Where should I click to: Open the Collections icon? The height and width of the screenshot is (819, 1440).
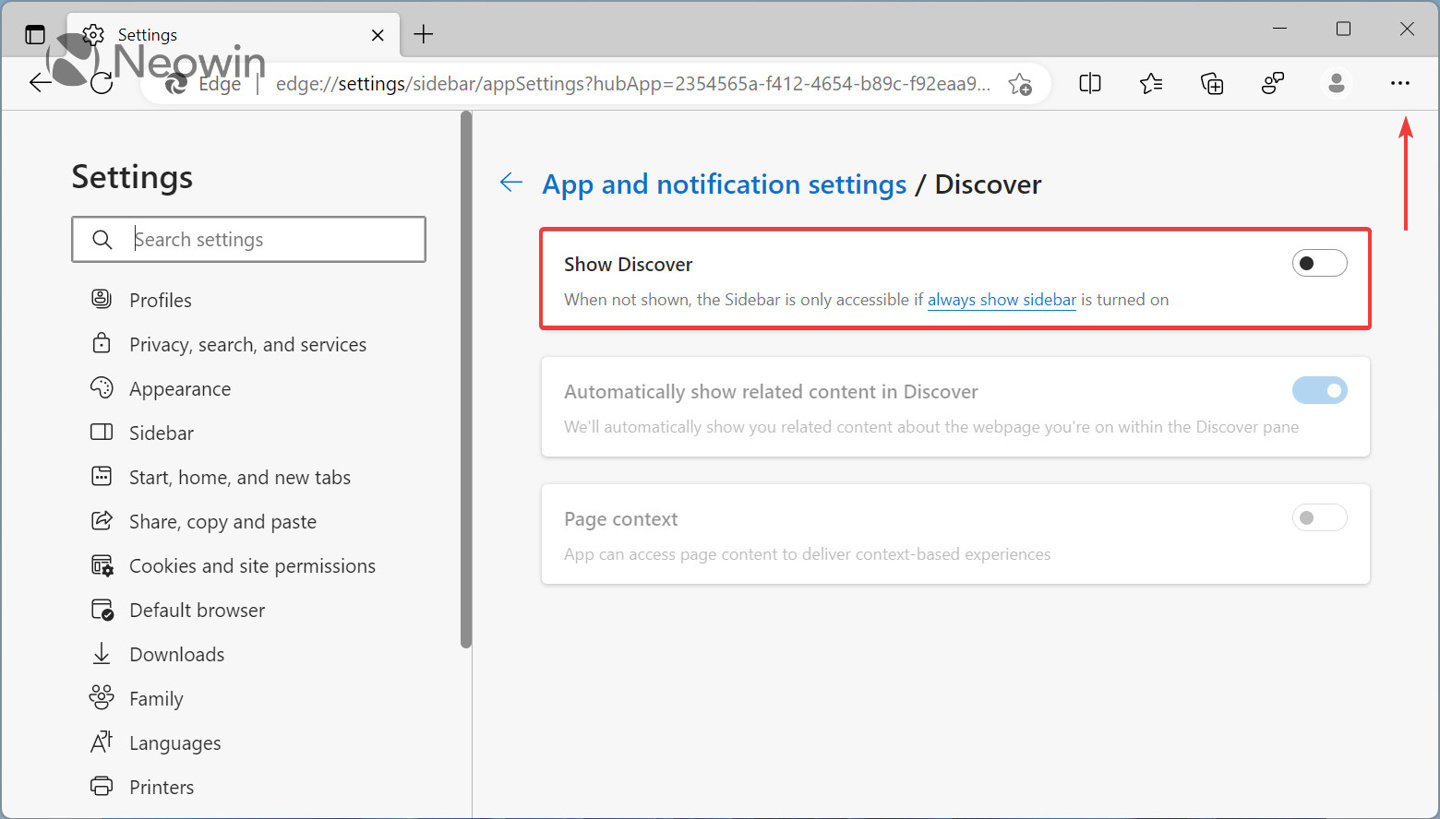1211,83
